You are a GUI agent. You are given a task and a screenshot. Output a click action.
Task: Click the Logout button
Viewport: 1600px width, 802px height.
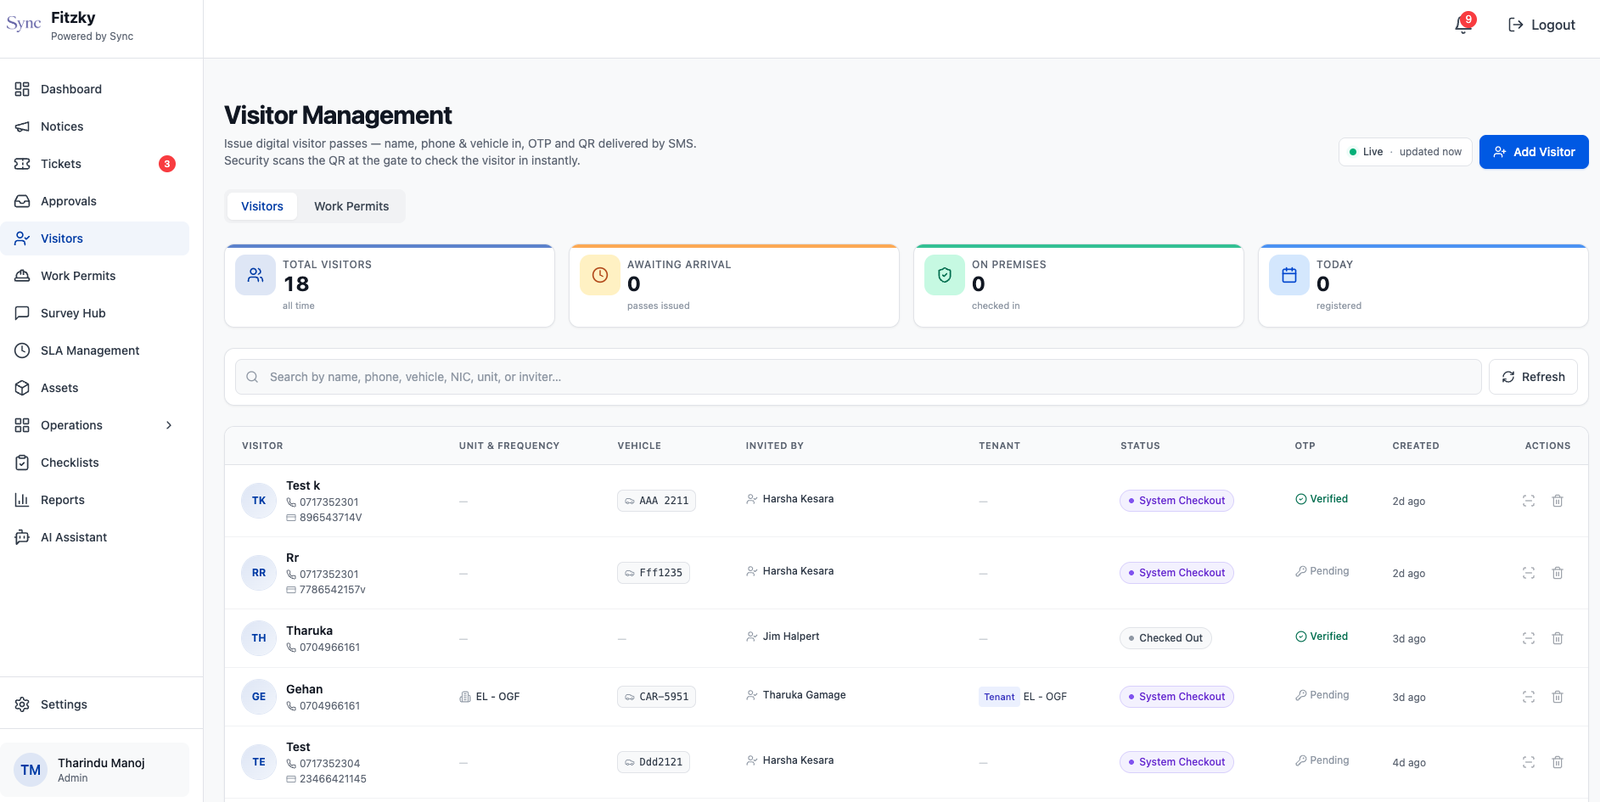pyautogui.click(x=1541, y=25)
